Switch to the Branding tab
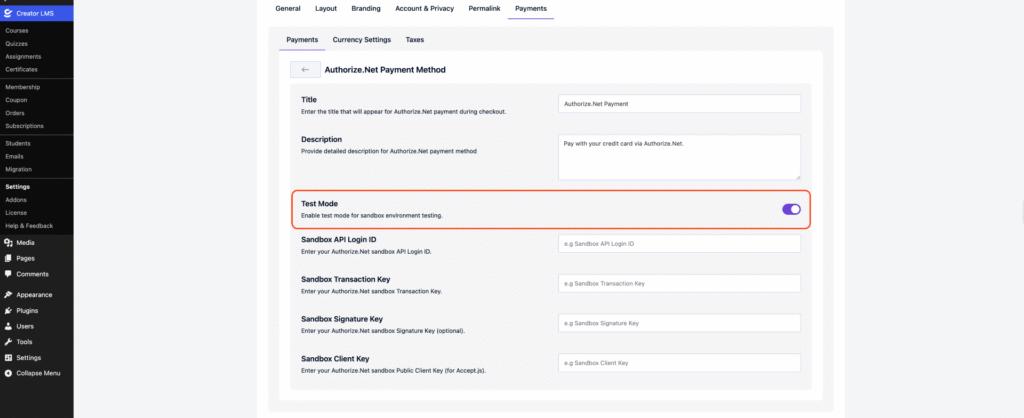Image resolution: width=1024 pixels, height=418 pixels. (x=366, y=8)
